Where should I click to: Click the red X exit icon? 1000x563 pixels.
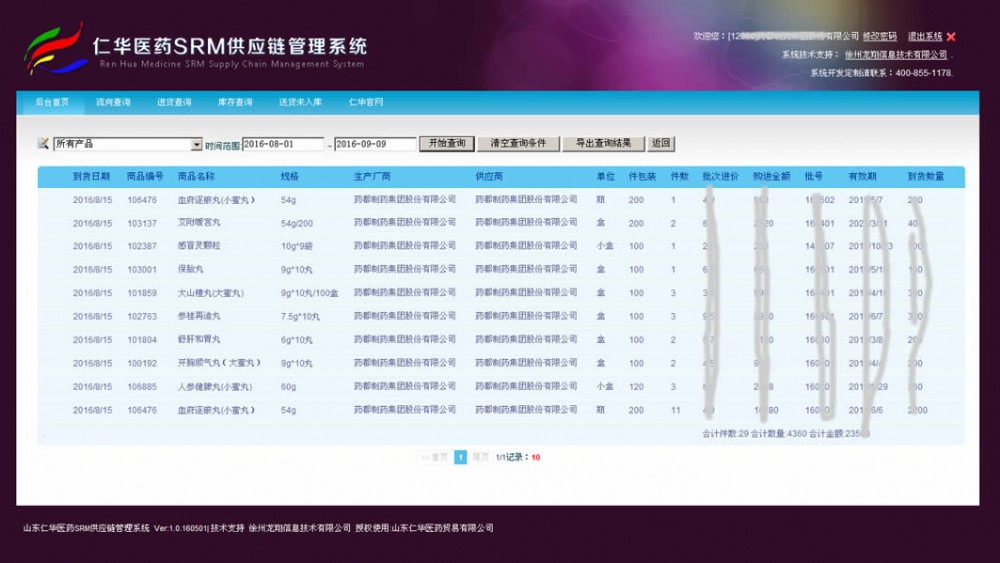951,37
